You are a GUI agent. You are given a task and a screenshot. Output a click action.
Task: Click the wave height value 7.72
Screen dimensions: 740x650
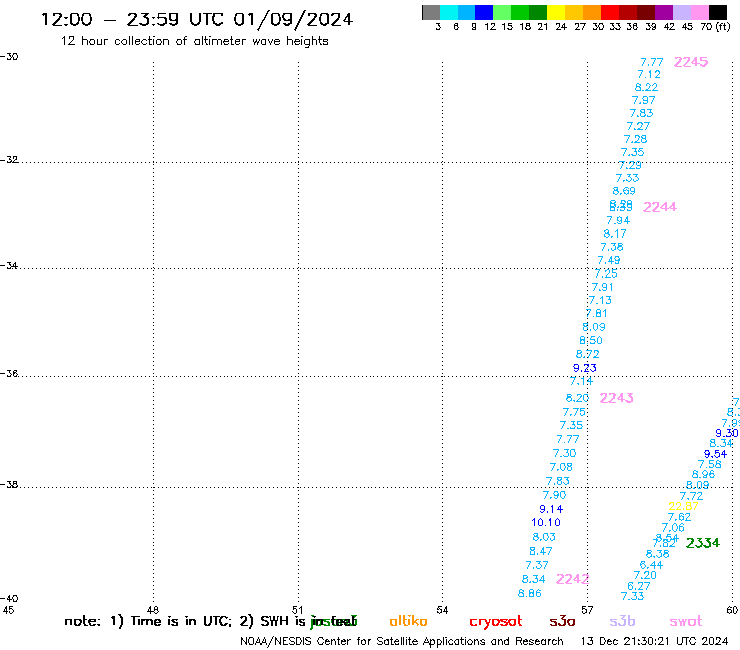point(691,496)
